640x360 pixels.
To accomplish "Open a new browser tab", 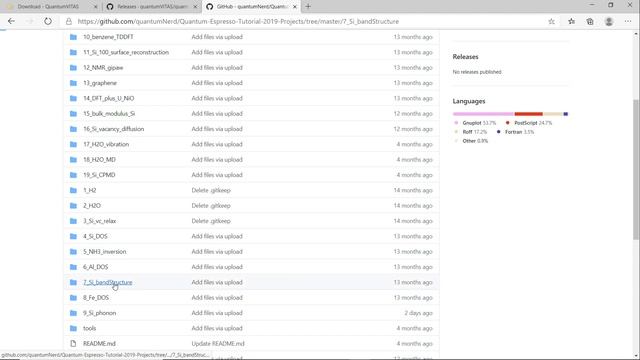I will (308, 7).
